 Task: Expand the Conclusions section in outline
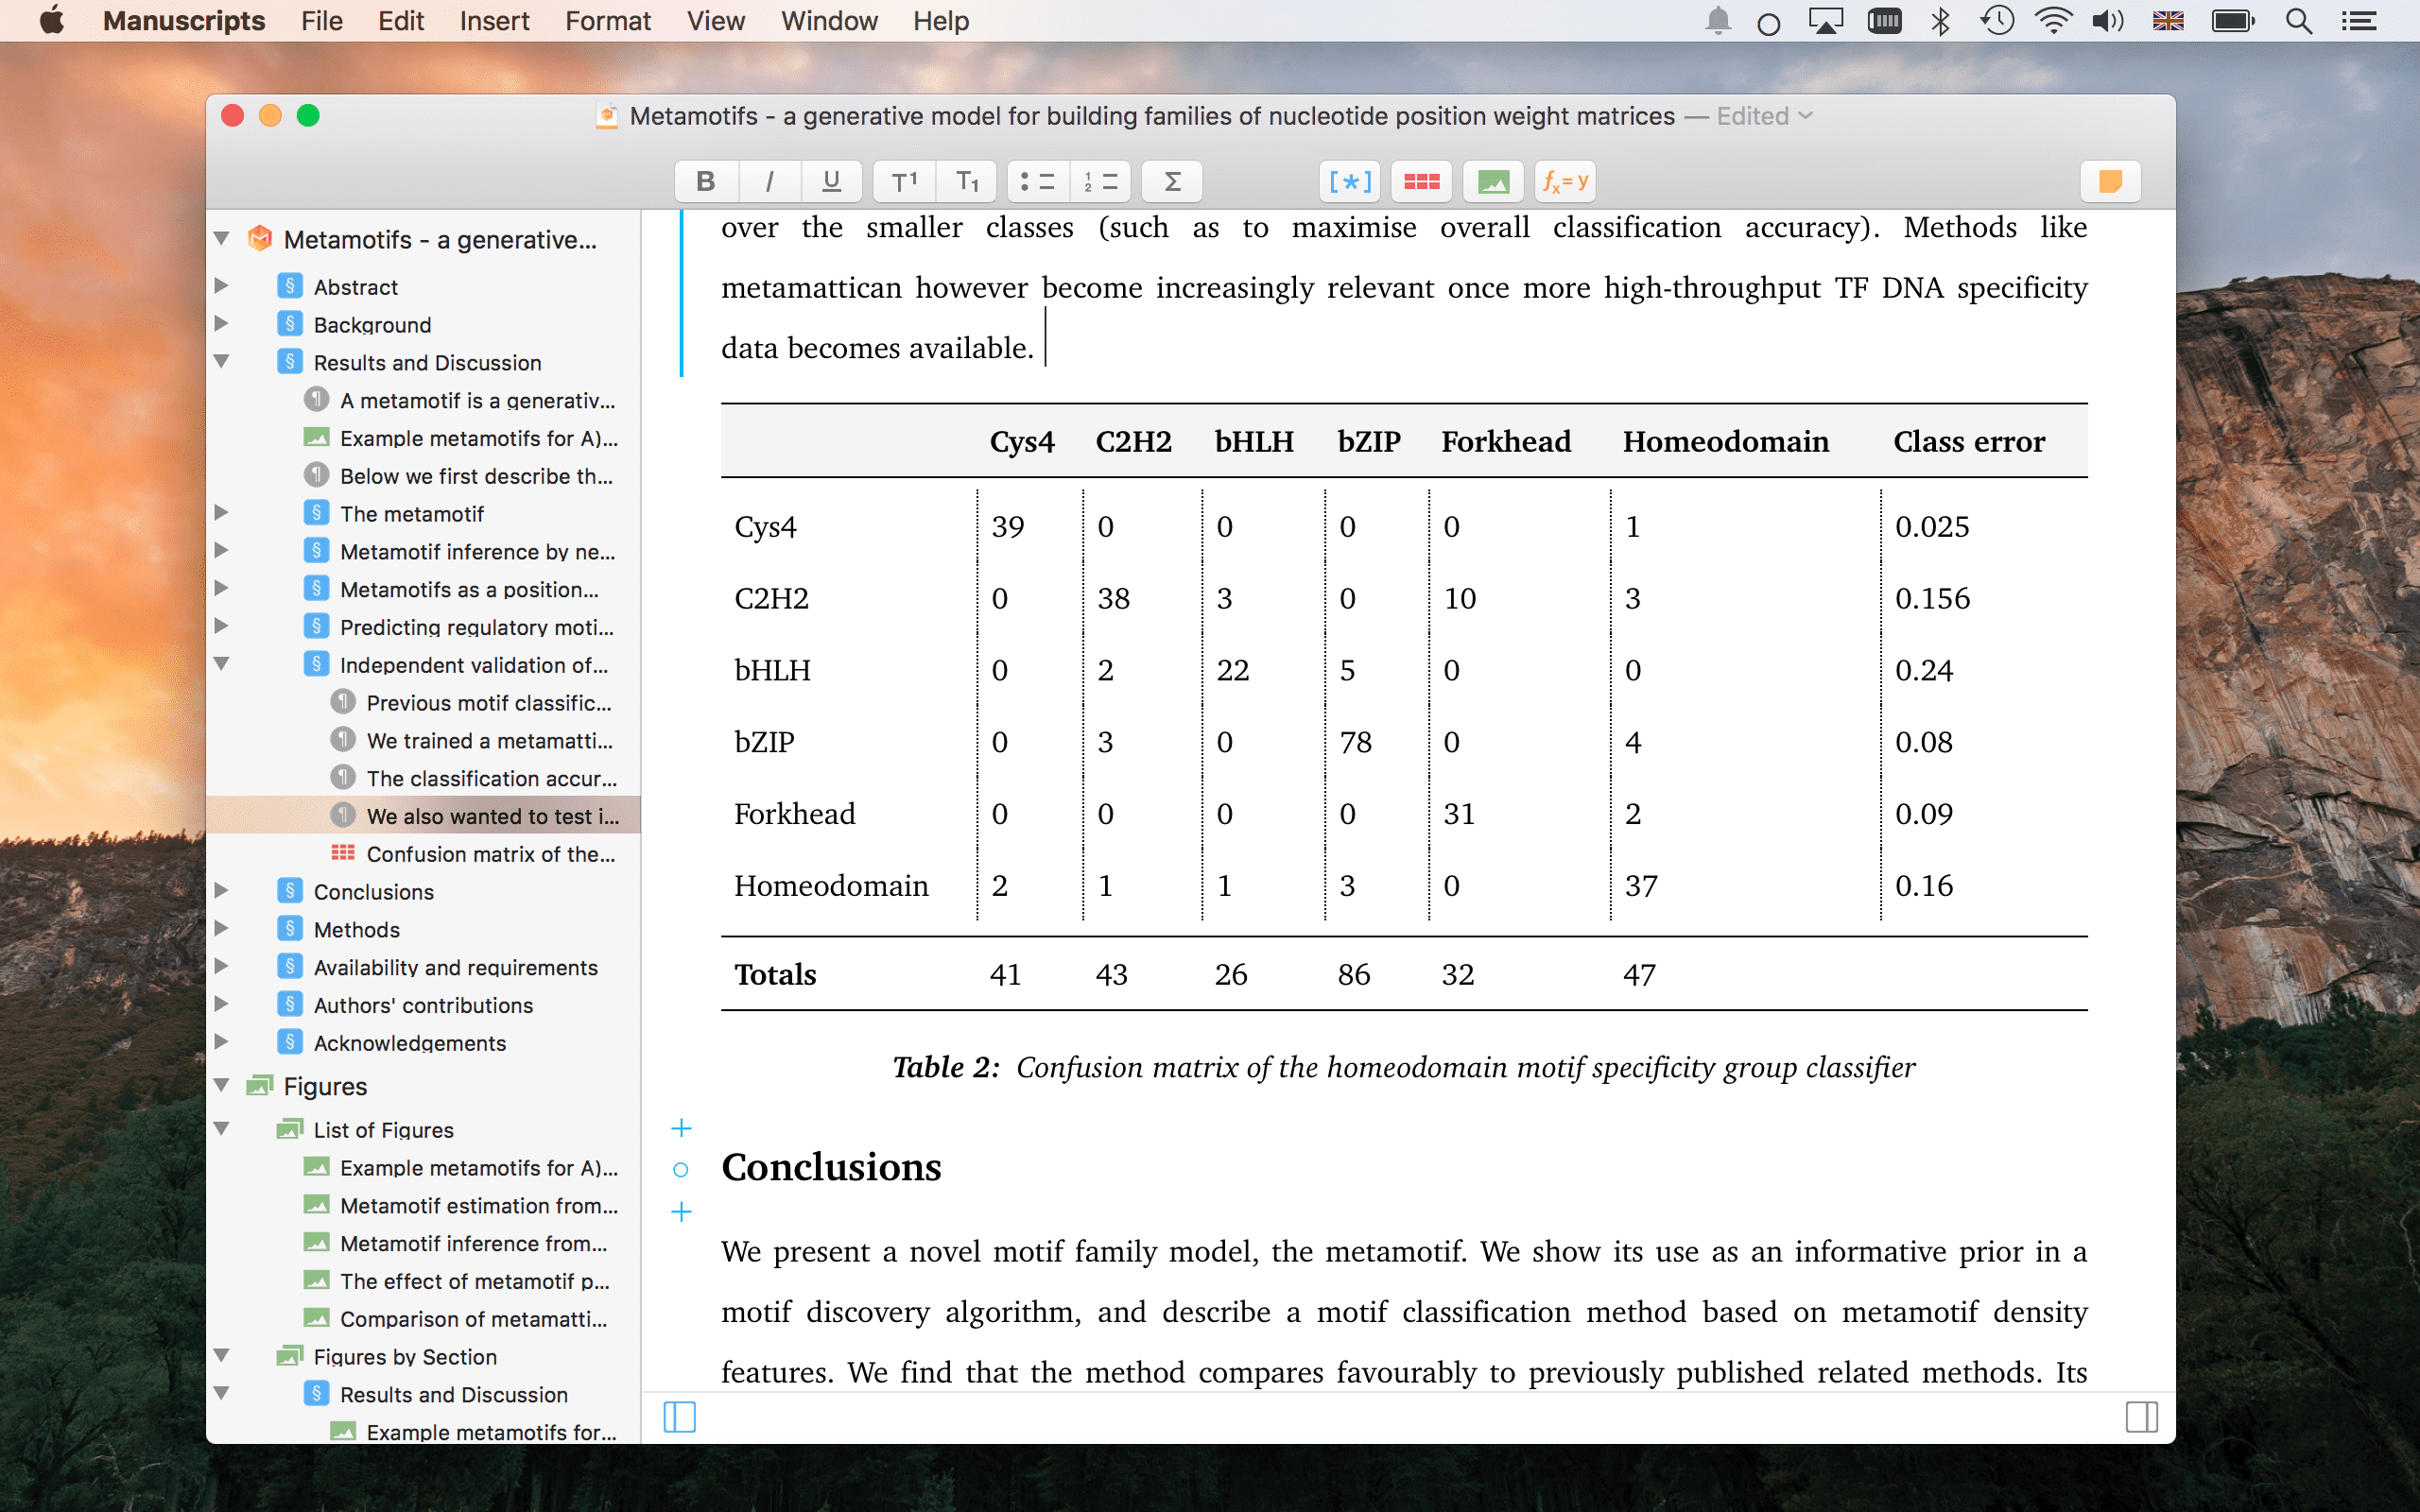(x=222, y=891)
